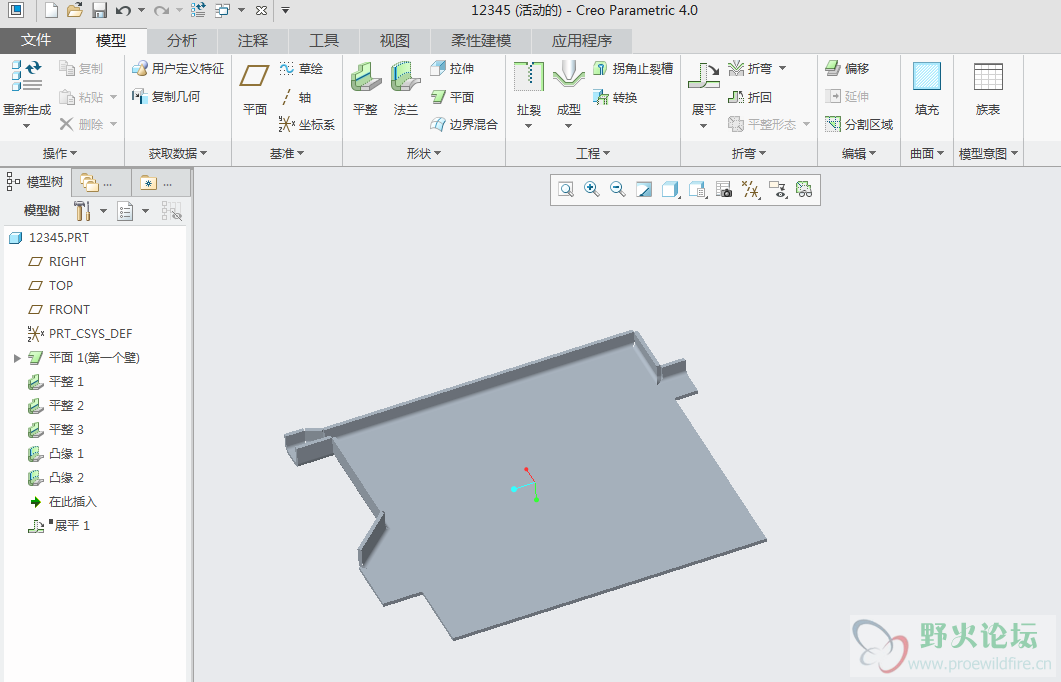Click the New file icon
1061x682 pixels.
point(51,10)
